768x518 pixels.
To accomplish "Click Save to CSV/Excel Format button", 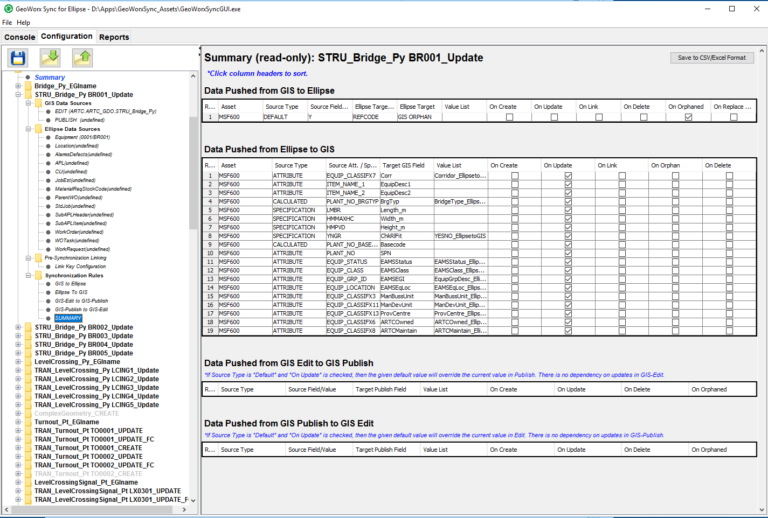I will click(x=711, y=58).
